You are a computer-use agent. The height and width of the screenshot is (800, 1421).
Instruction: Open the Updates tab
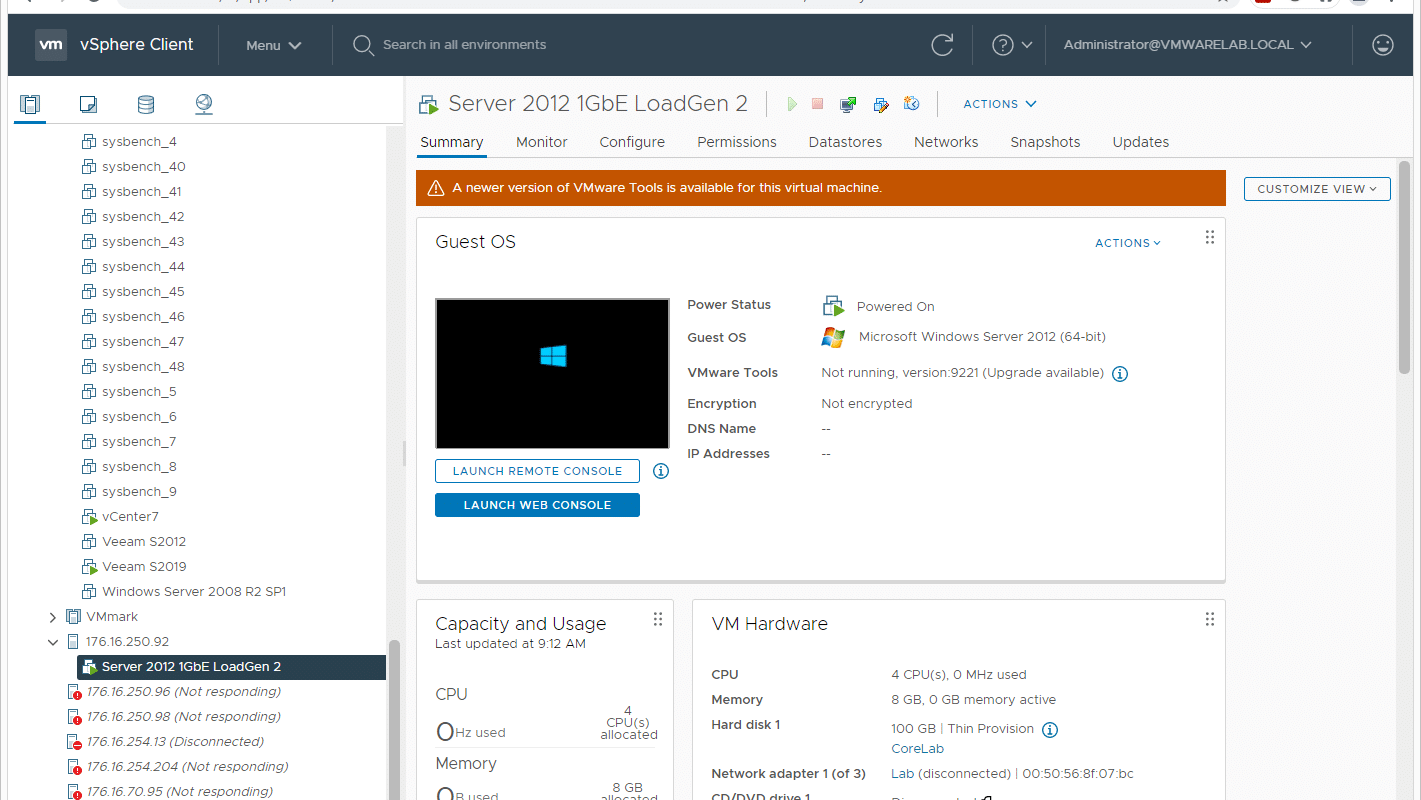click(x=1141, y=142)
